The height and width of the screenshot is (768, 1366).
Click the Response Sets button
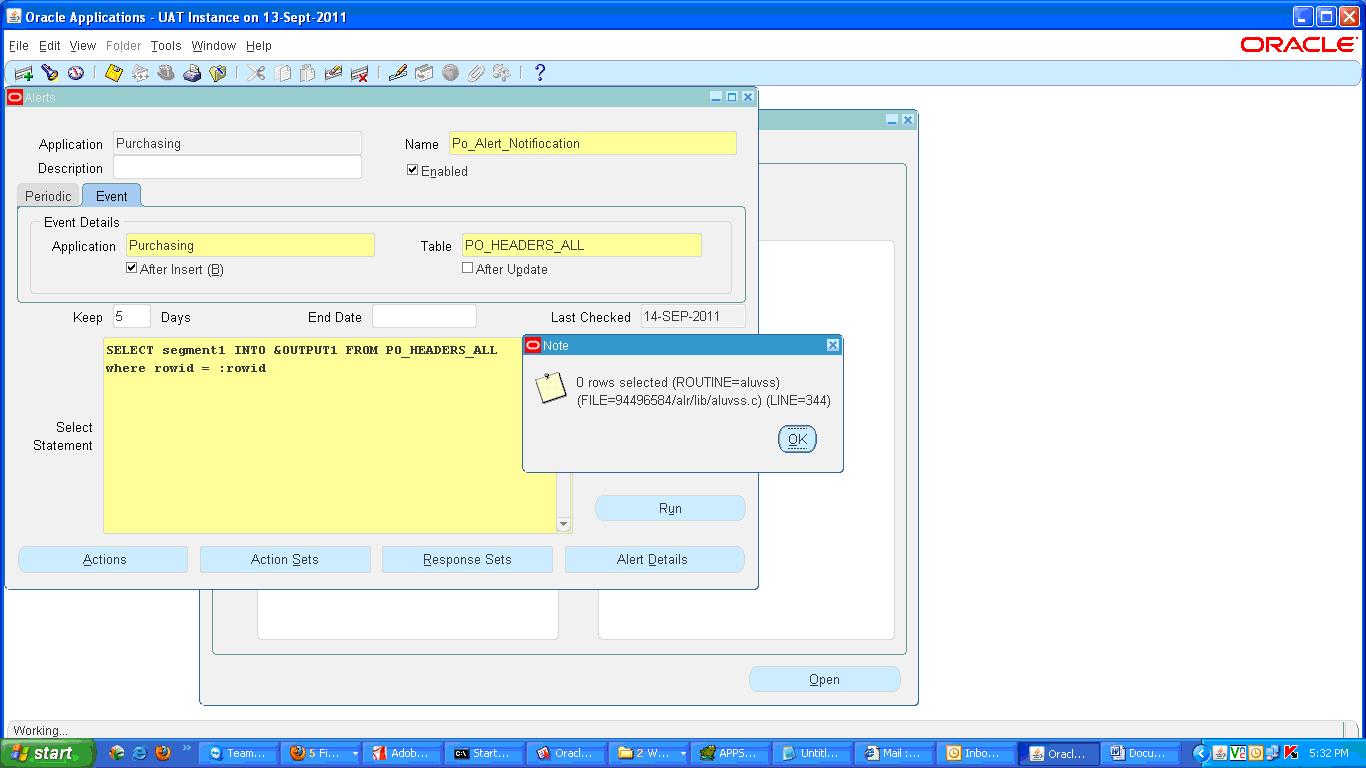point(467,559)
